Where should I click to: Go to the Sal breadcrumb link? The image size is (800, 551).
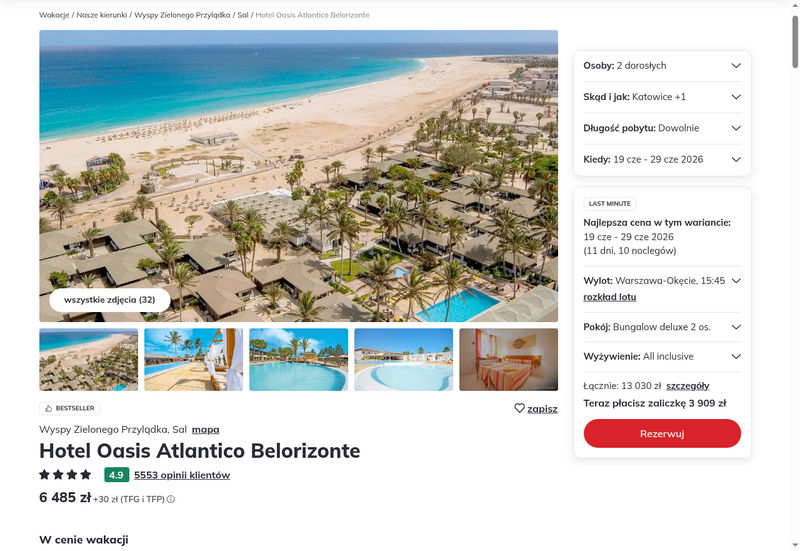[x=243, y=15]
